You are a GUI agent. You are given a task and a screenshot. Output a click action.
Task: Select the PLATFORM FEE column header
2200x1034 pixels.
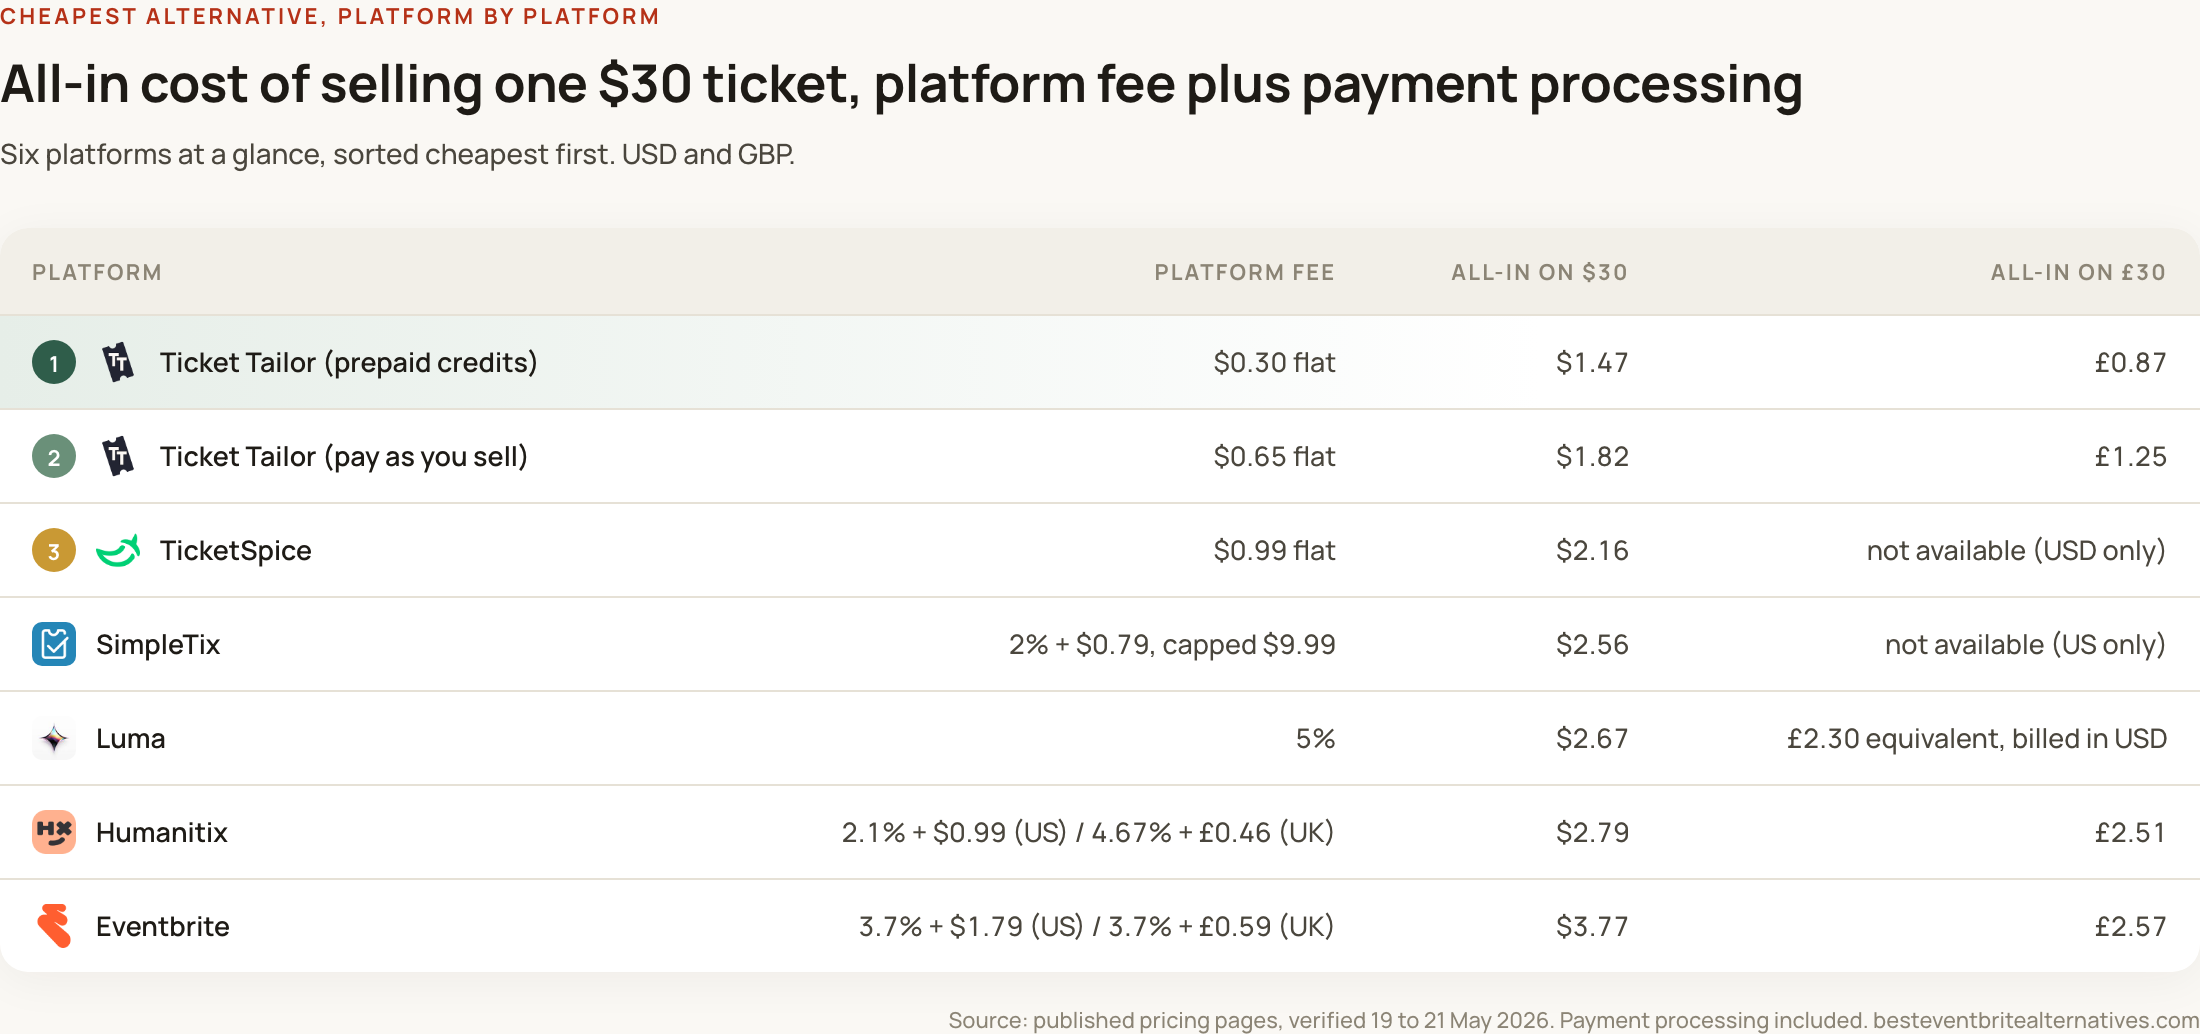tap(1244, 272)
